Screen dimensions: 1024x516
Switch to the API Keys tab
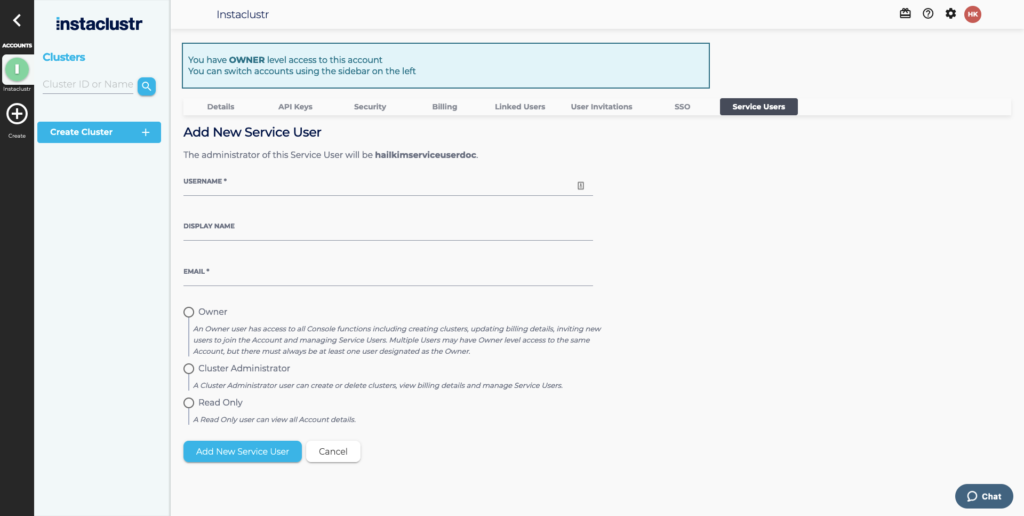(295, 107)
